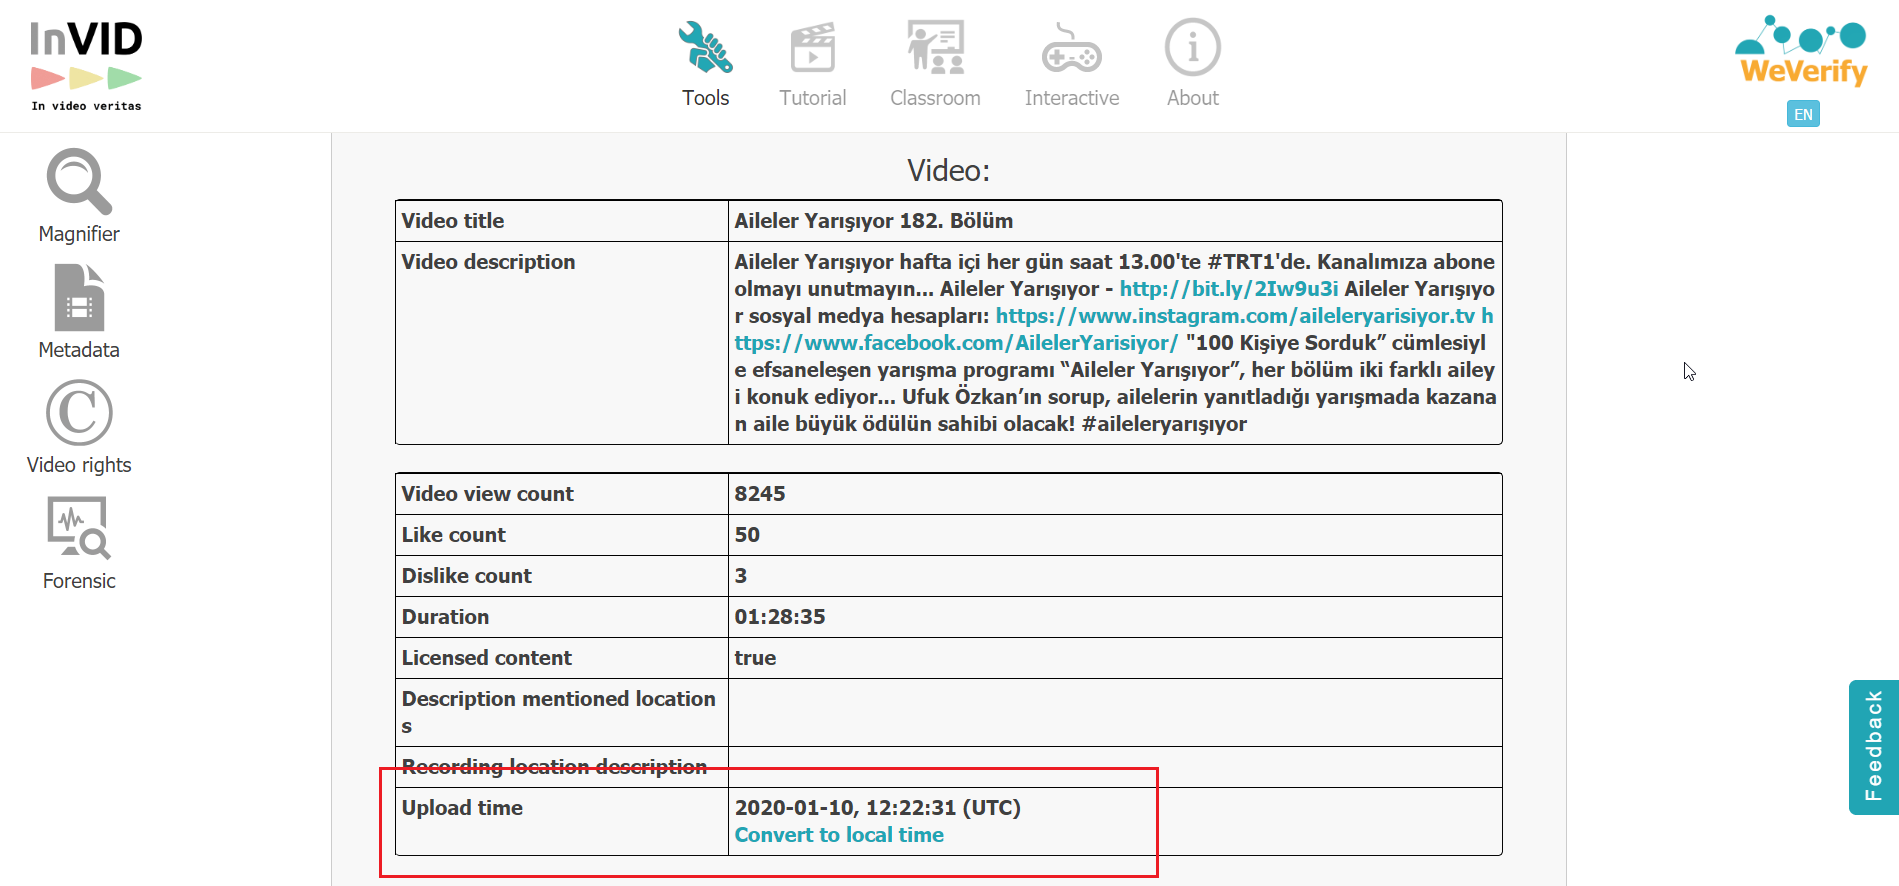Click the Metadata sidebar label
1899x886 pixels.
[x=79, y=350]
